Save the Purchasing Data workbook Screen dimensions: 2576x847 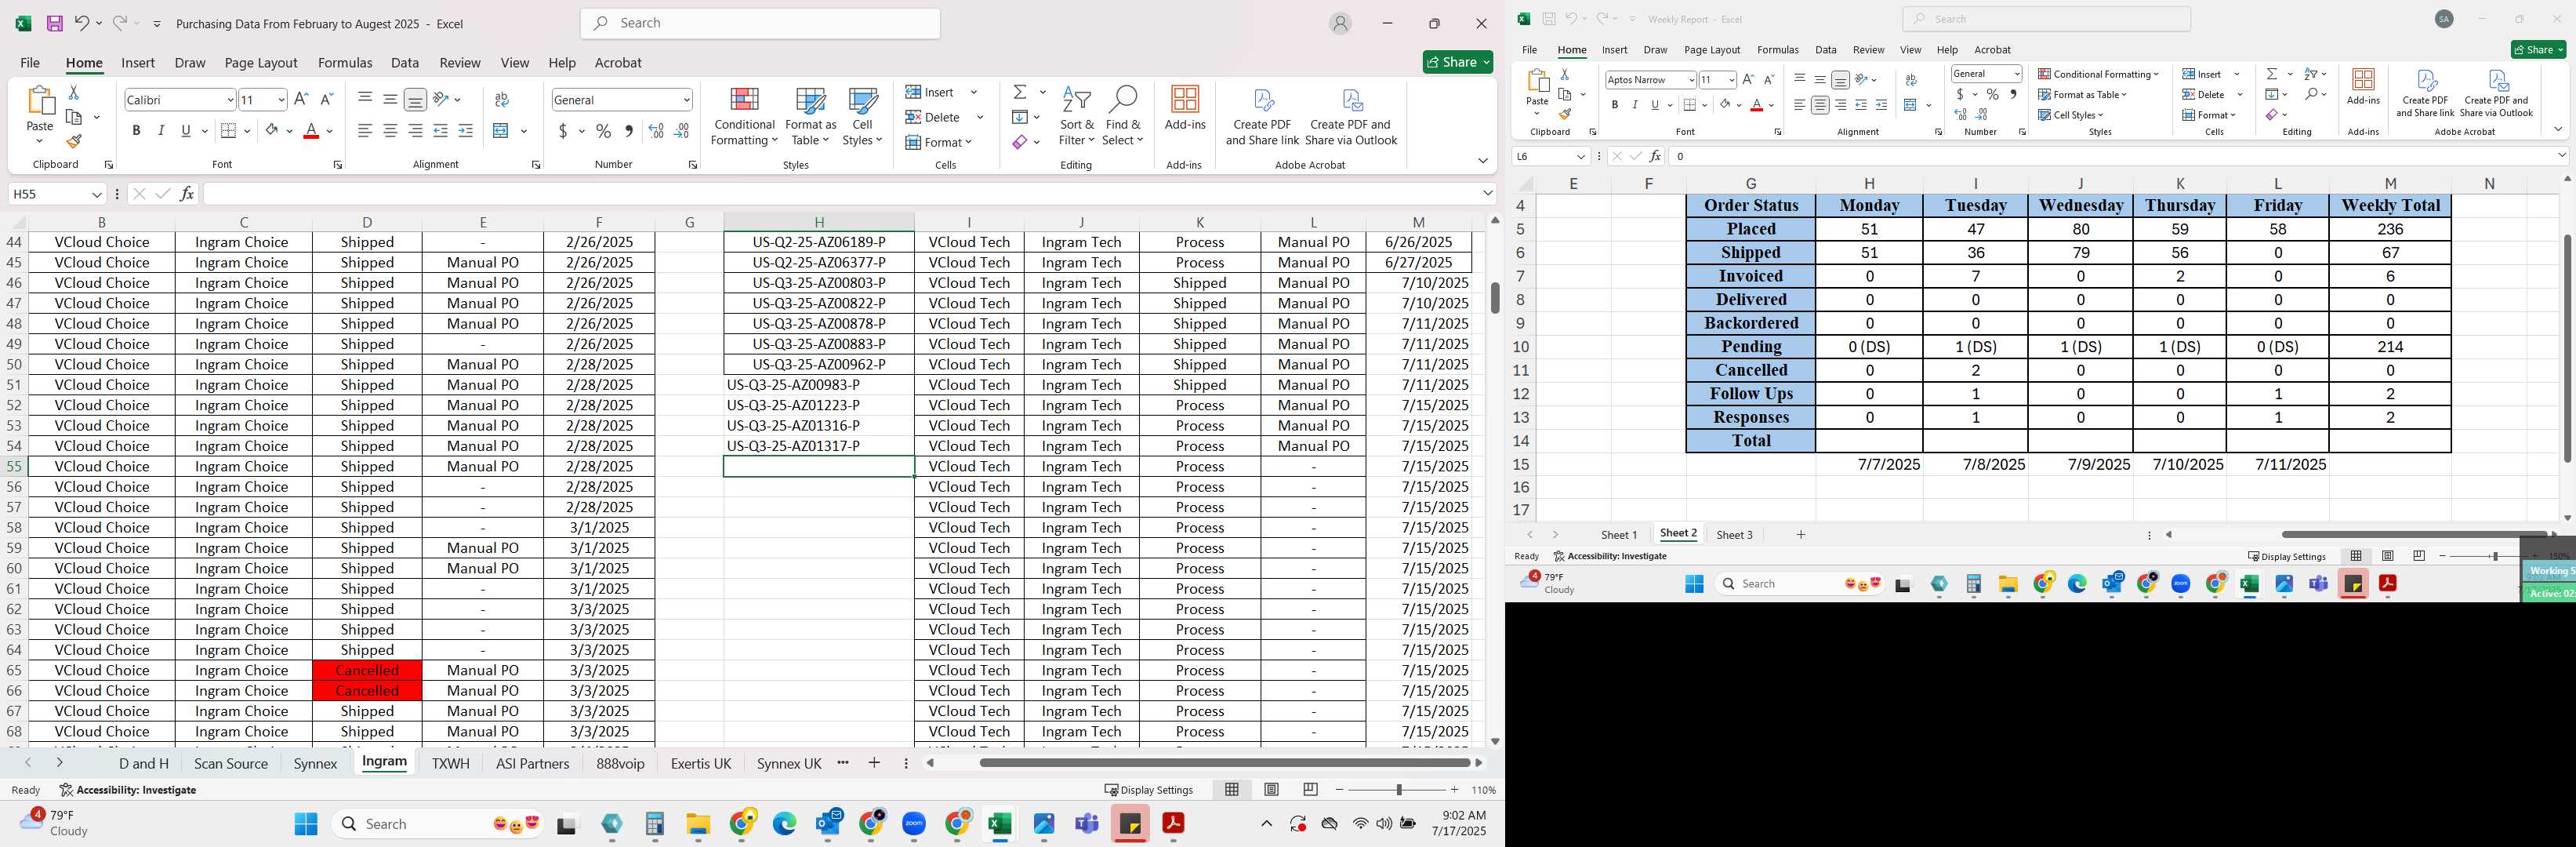click(x=55, y=23)
